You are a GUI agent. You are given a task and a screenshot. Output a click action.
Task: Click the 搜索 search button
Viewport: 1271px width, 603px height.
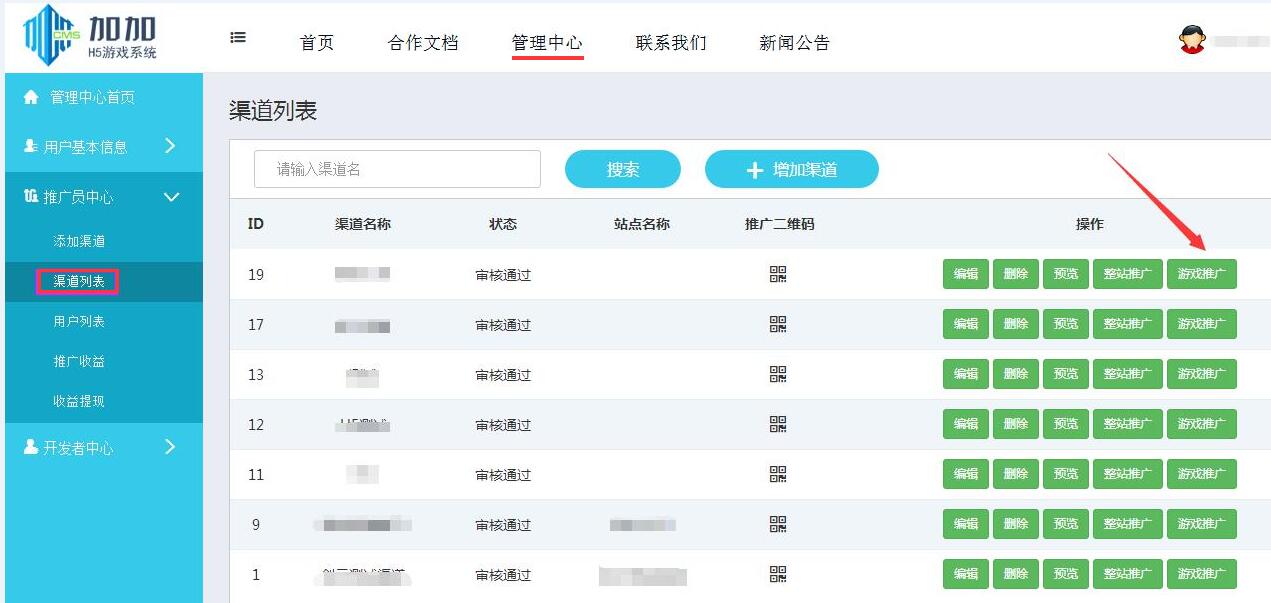(x=623, y=169)
